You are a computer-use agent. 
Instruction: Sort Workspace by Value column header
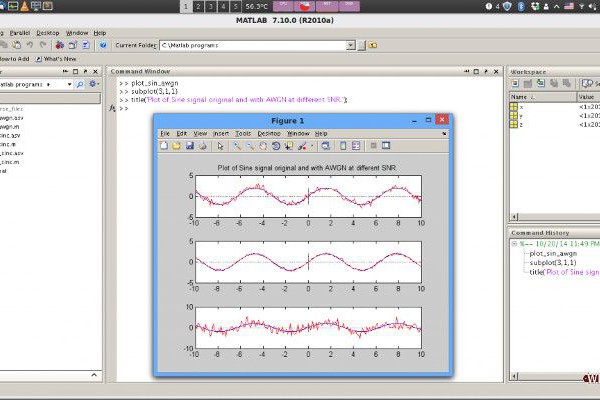[589, 97]
